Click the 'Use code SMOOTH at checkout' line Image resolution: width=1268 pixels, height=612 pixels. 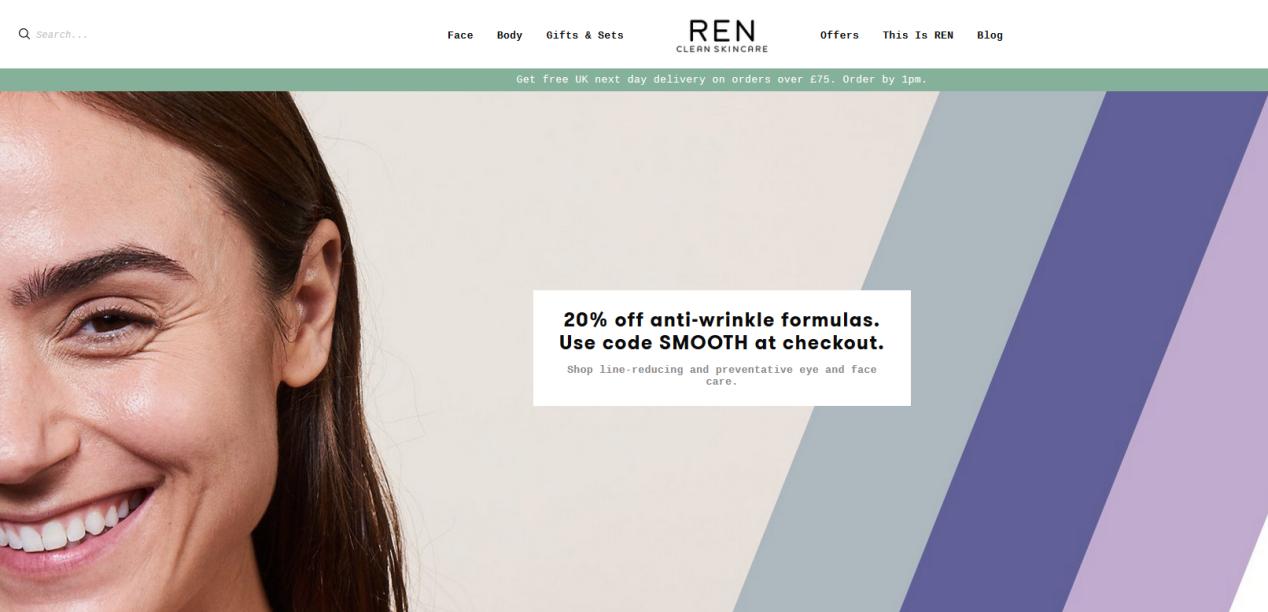point(721,343)
